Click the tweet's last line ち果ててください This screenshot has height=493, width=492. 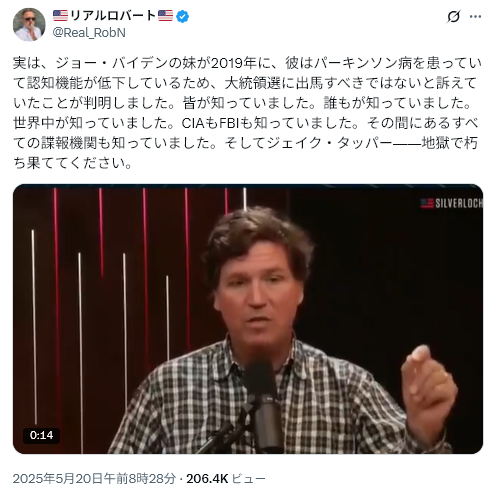tap(73, 163)
